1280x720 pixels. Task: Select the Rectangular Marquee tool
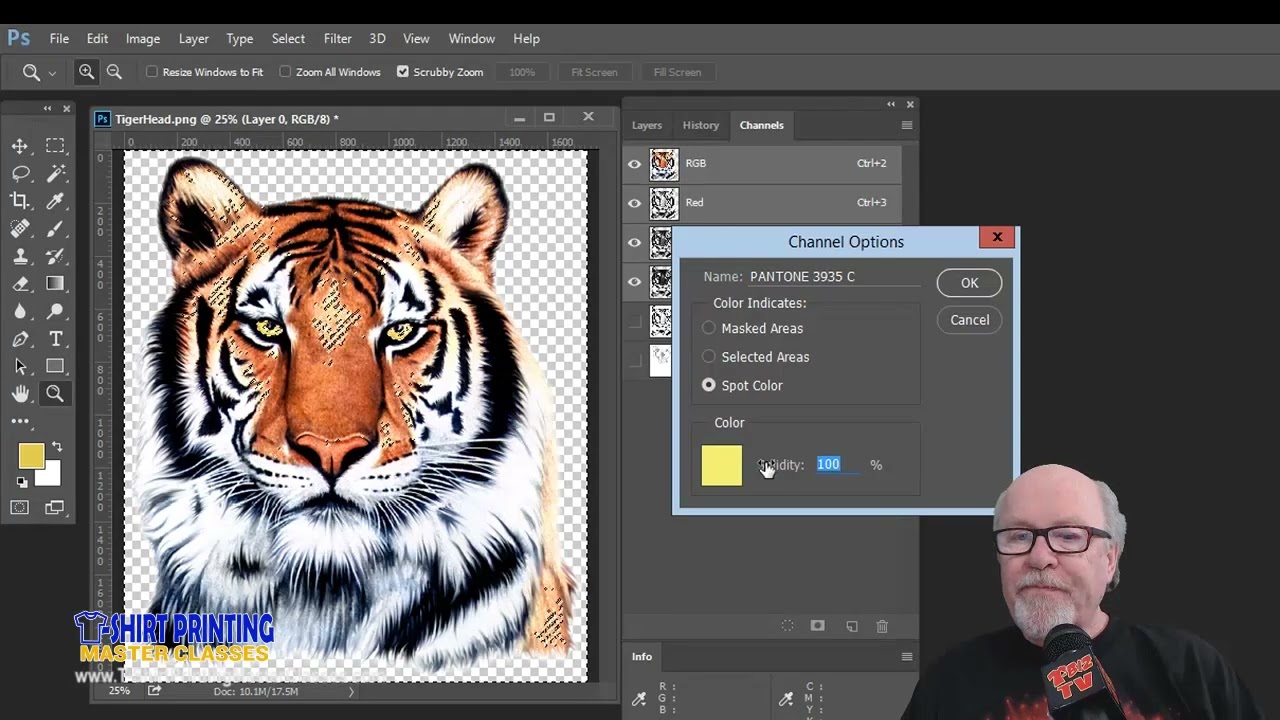click(x=55, y=146)
